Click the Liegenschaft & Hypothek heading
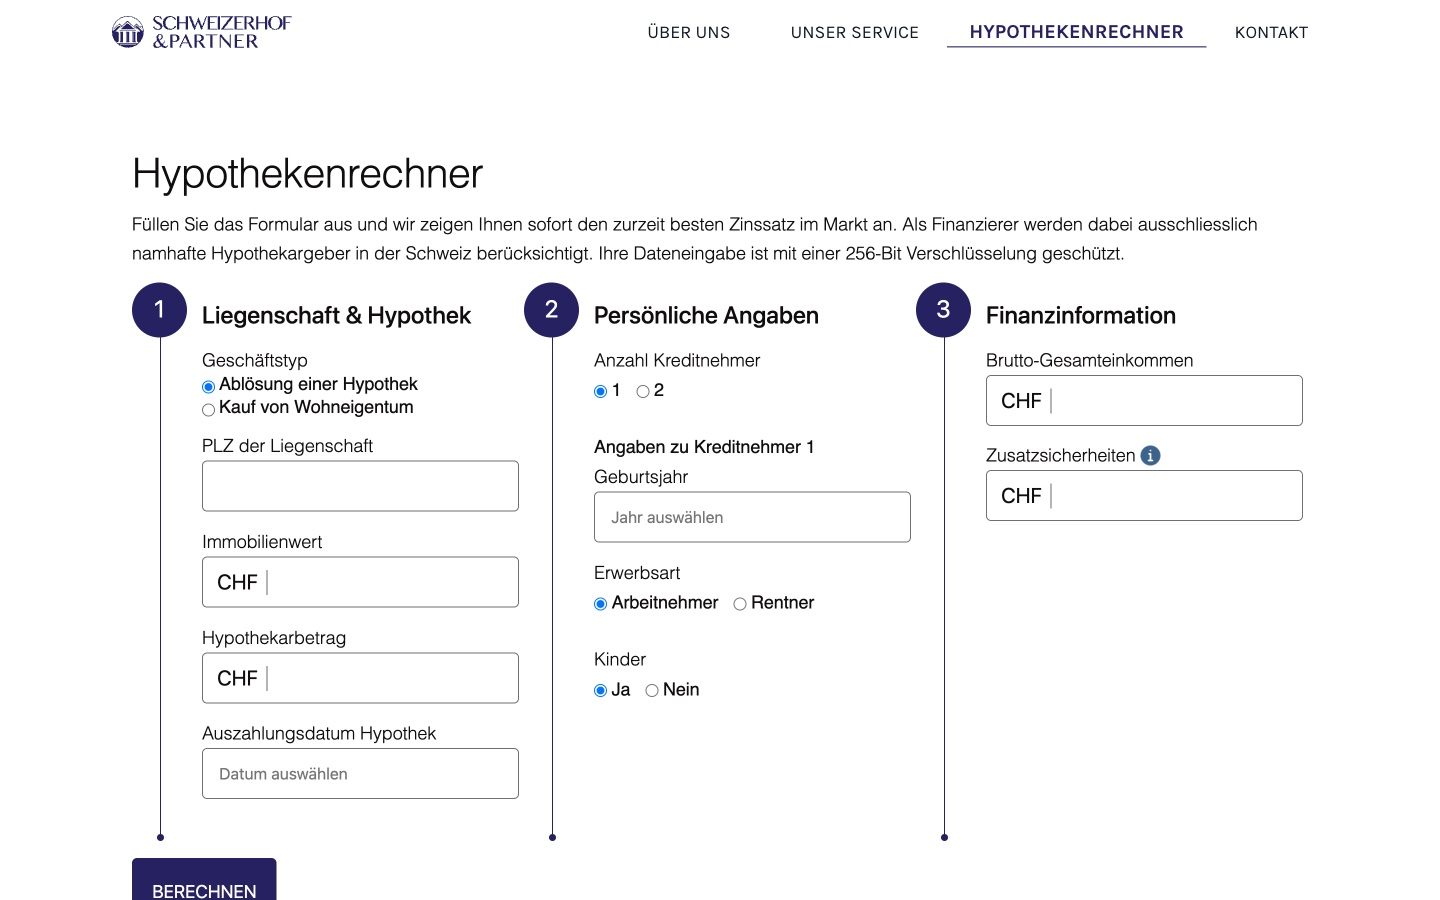The height and width of the screenshot is (900, 1440). [x=336, y=316]
